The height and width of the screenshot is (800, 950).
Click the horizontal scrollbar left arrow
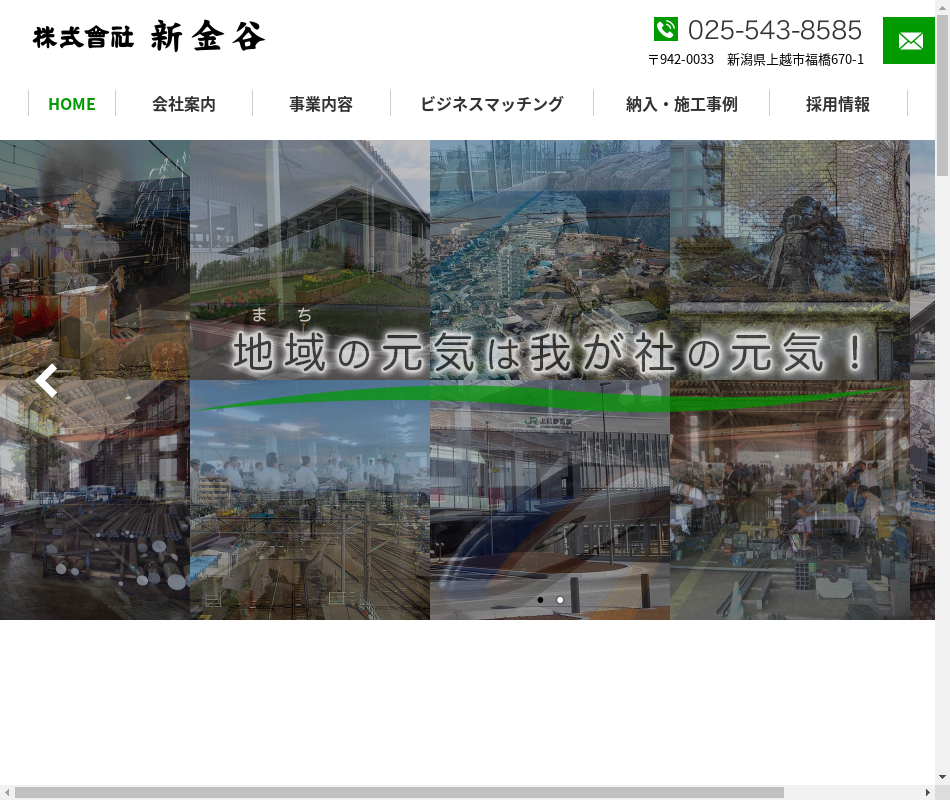tap(7, 792)
